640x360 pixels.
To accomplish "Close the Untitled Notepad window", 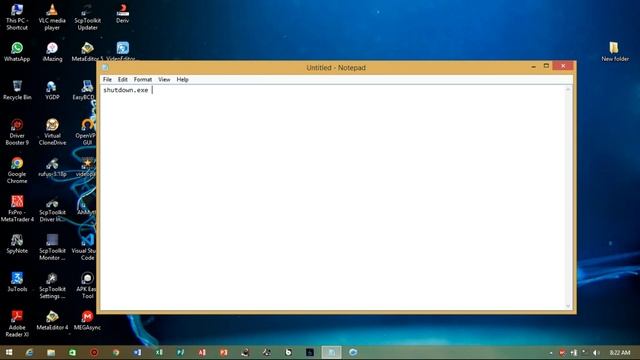I will [x=563, y=66].
